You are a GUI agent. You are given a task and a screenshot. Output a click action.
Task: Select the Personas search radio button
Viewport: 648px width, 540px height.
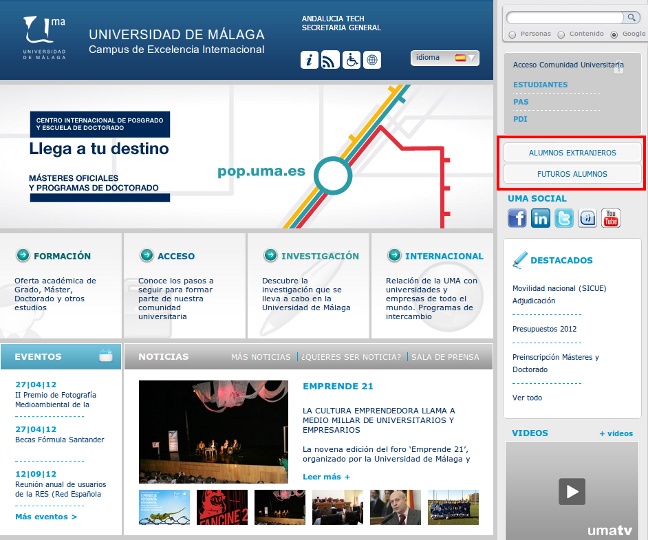click(512, 35)
